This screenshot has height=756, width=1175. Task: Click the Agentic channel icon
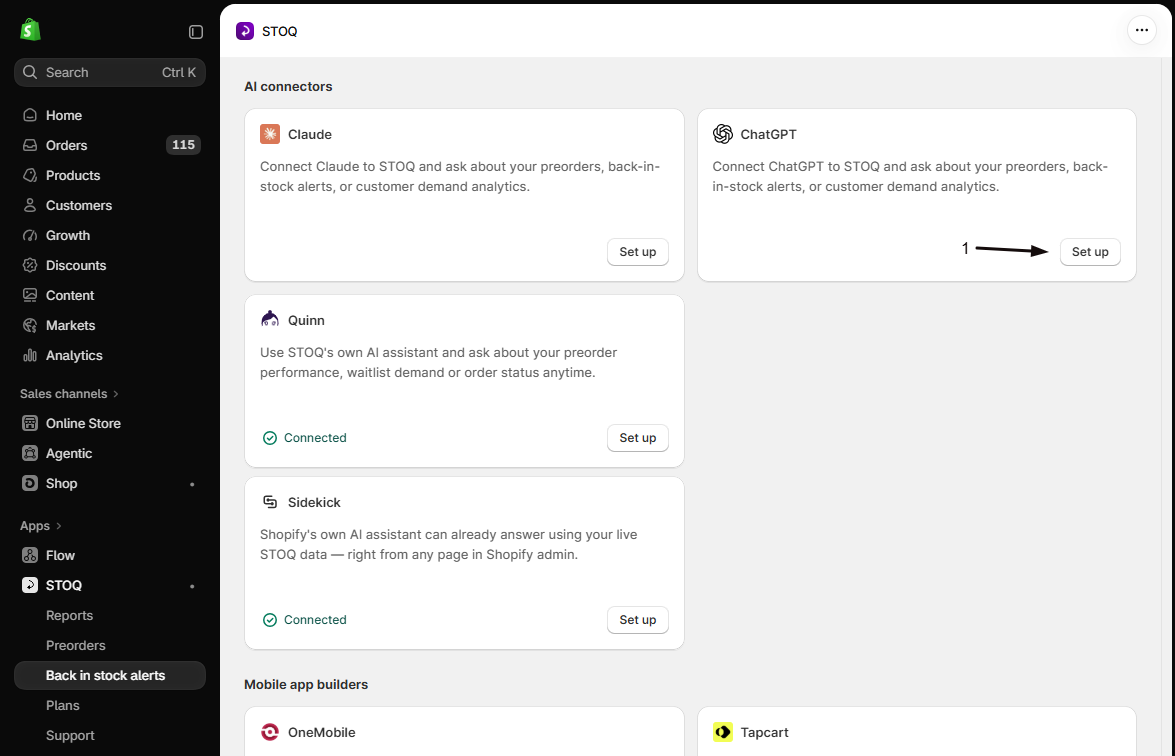coord(30,453)
